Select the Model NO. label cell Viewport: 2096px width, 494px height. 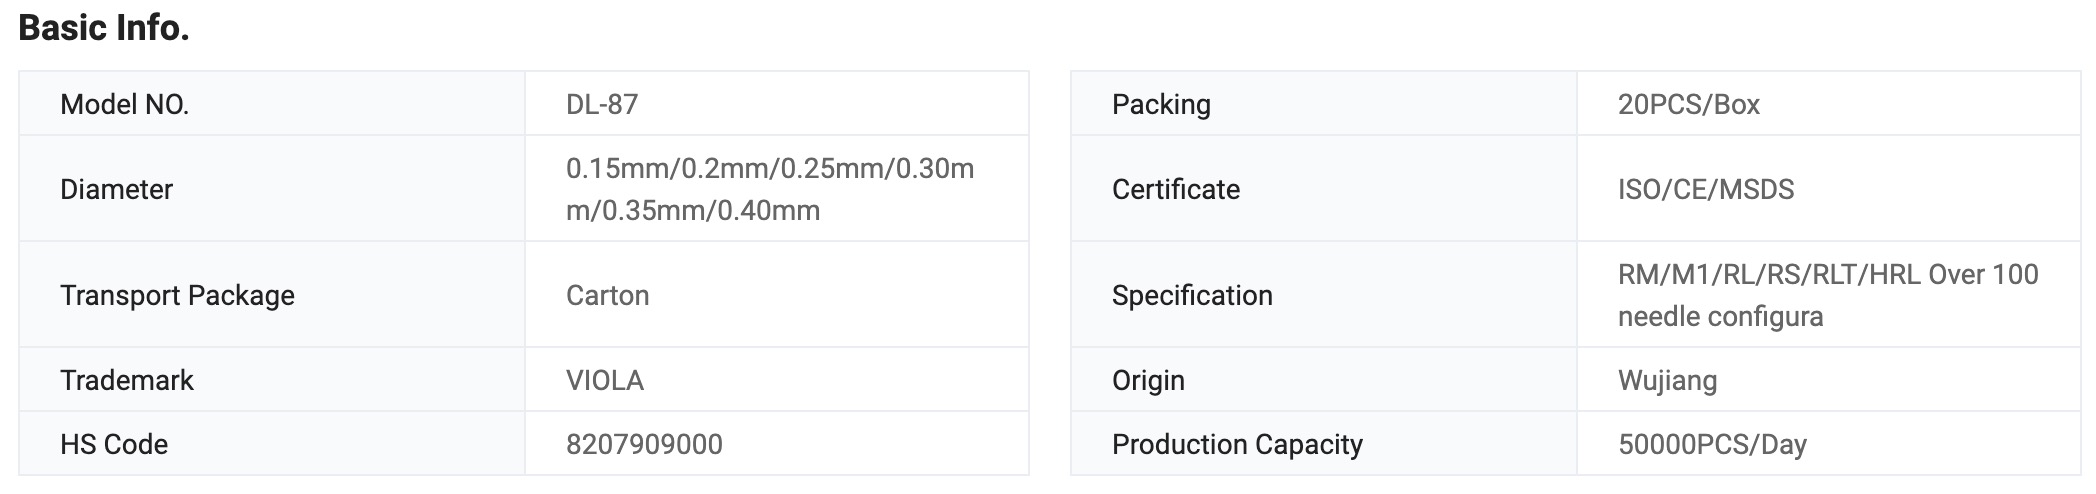point(125,104)
